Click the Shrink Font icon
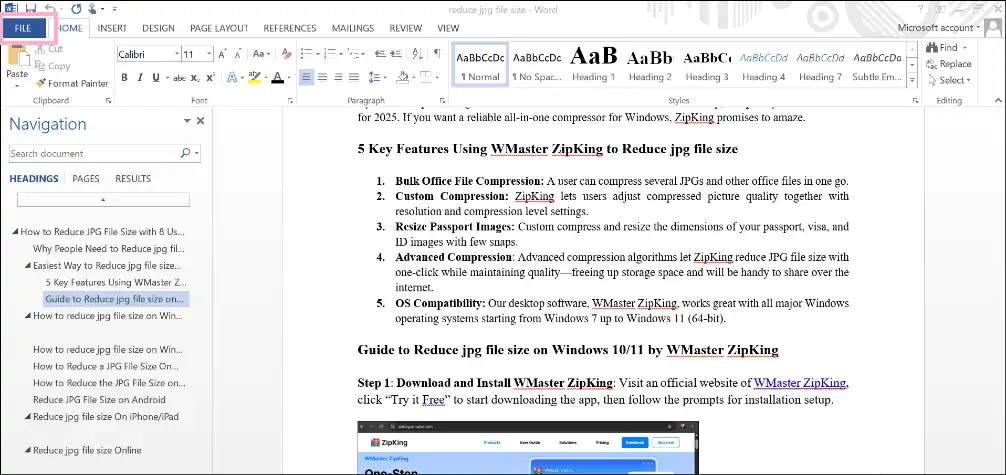Screen dimensions: 1006x475 [237, 55]
